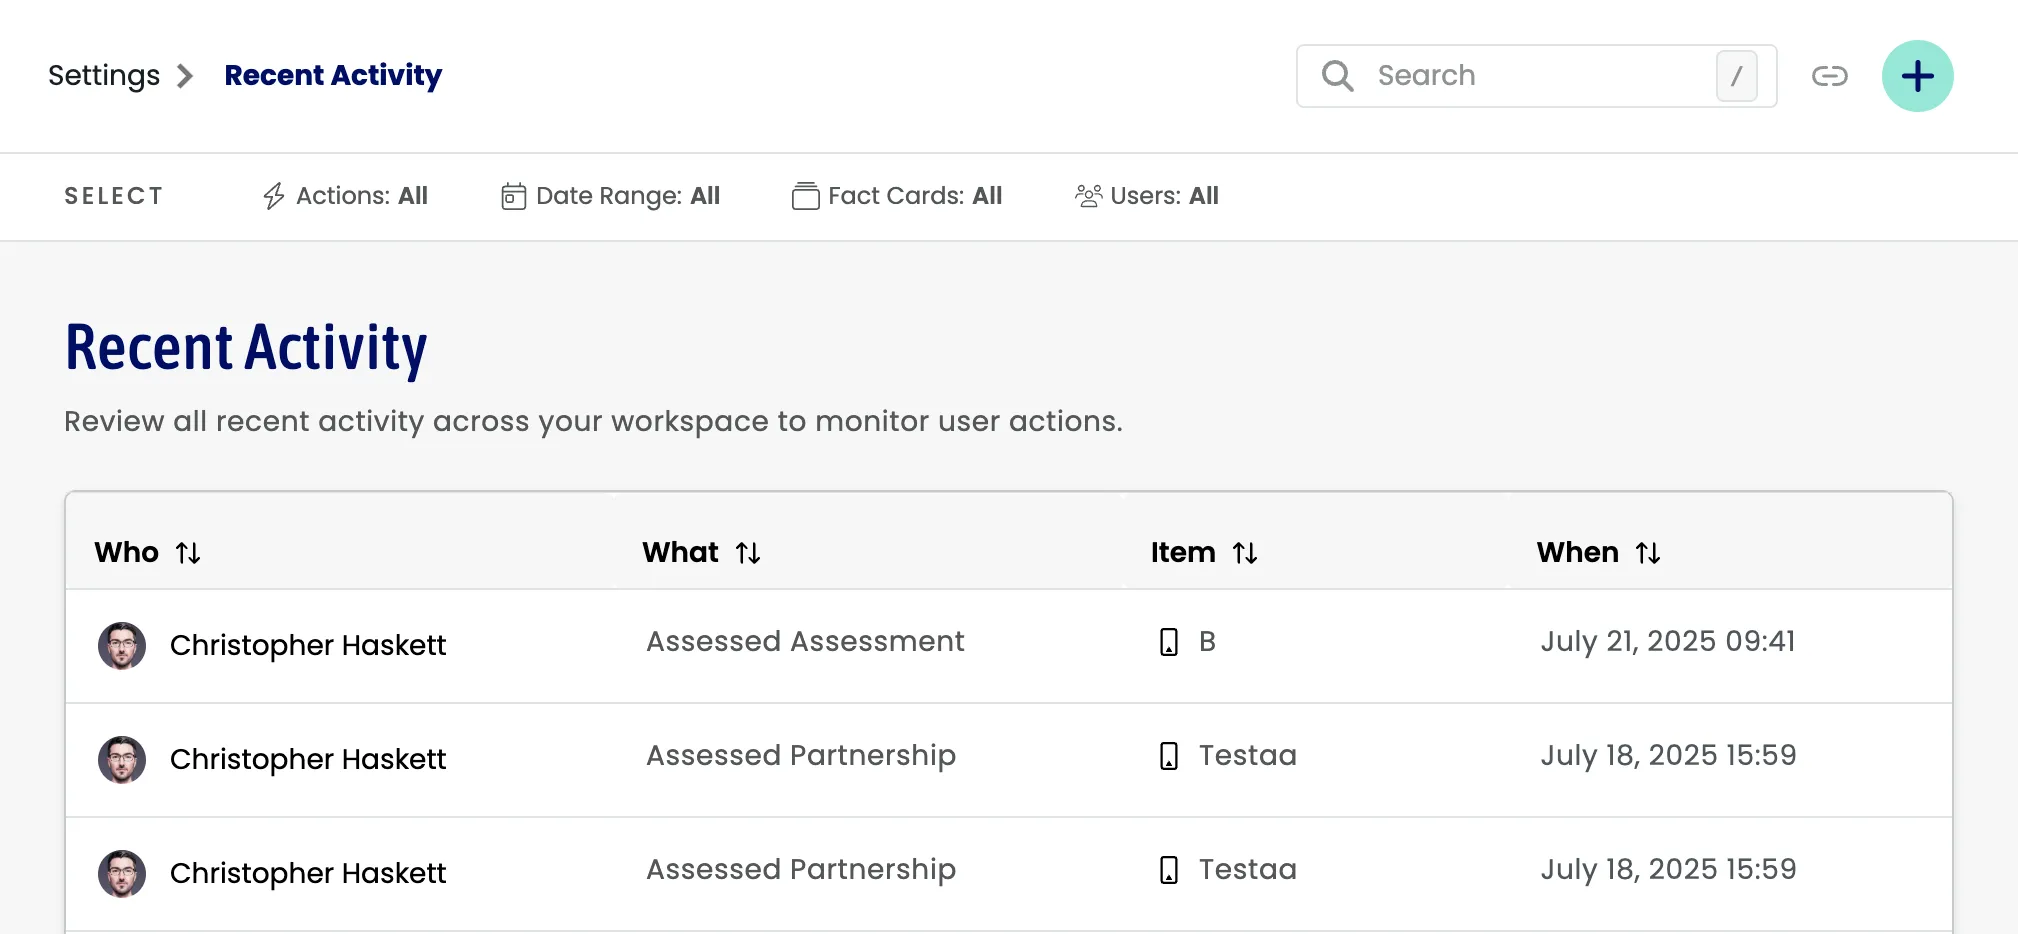
Task: Navigate to Settings via the breadcrumb
Action: tap(103, 75)
